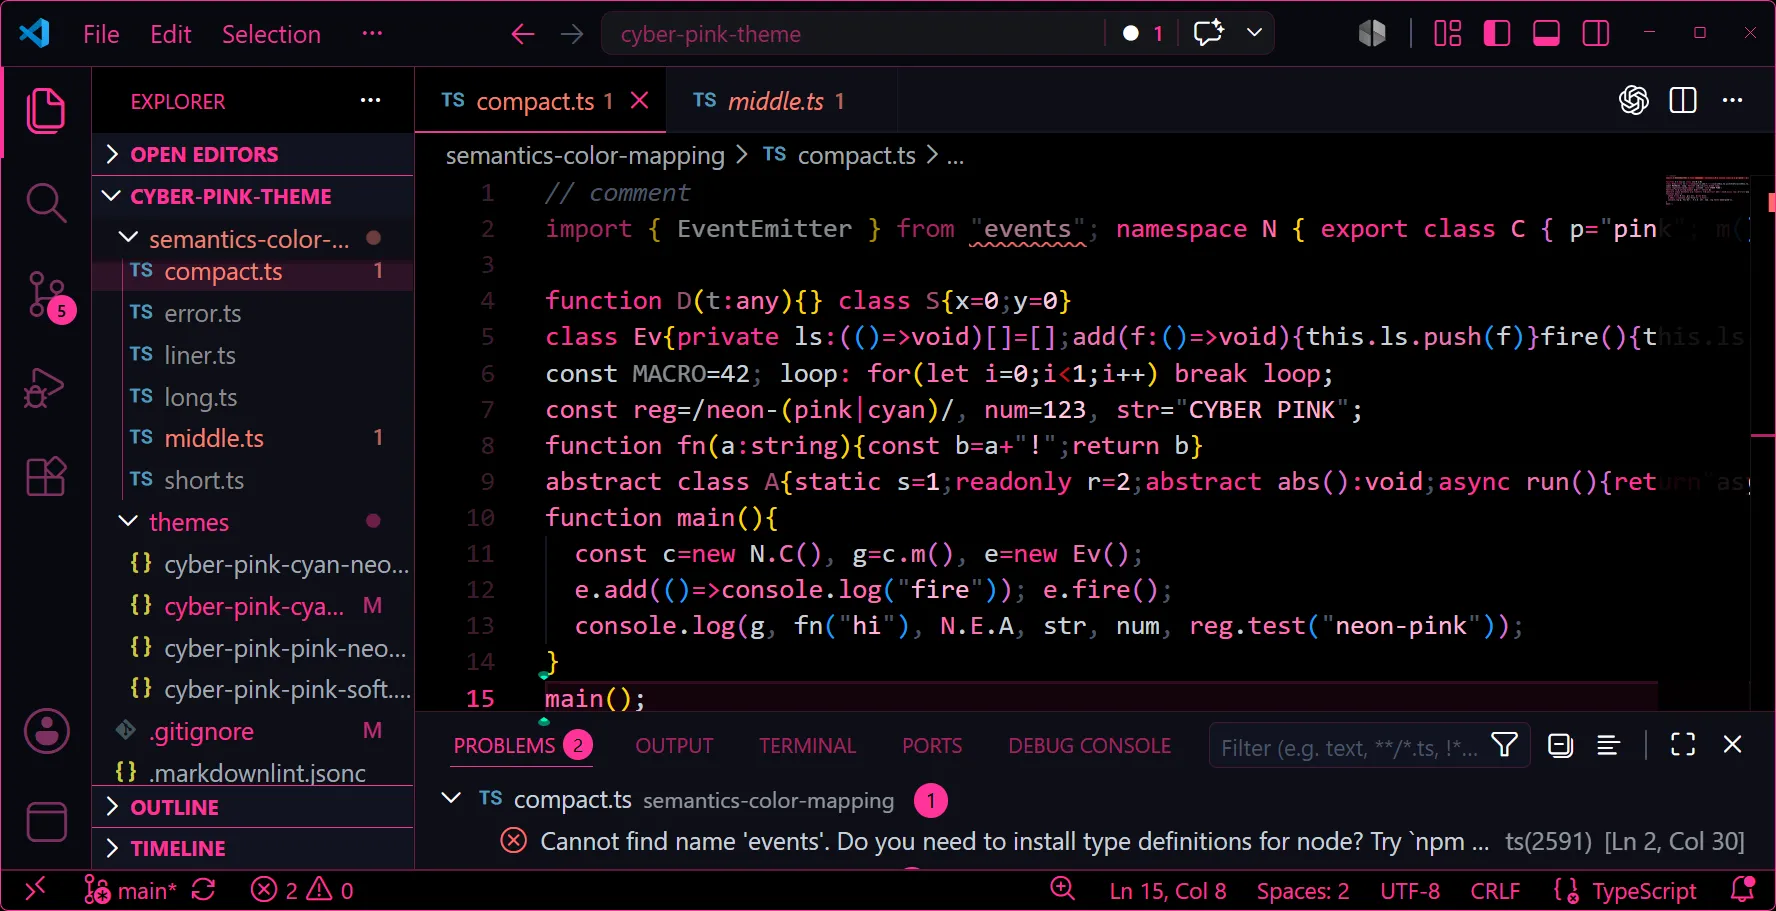Open cyber-pink-pink-soft theme file
The image size is (1776, 911).
coord(253,689)
